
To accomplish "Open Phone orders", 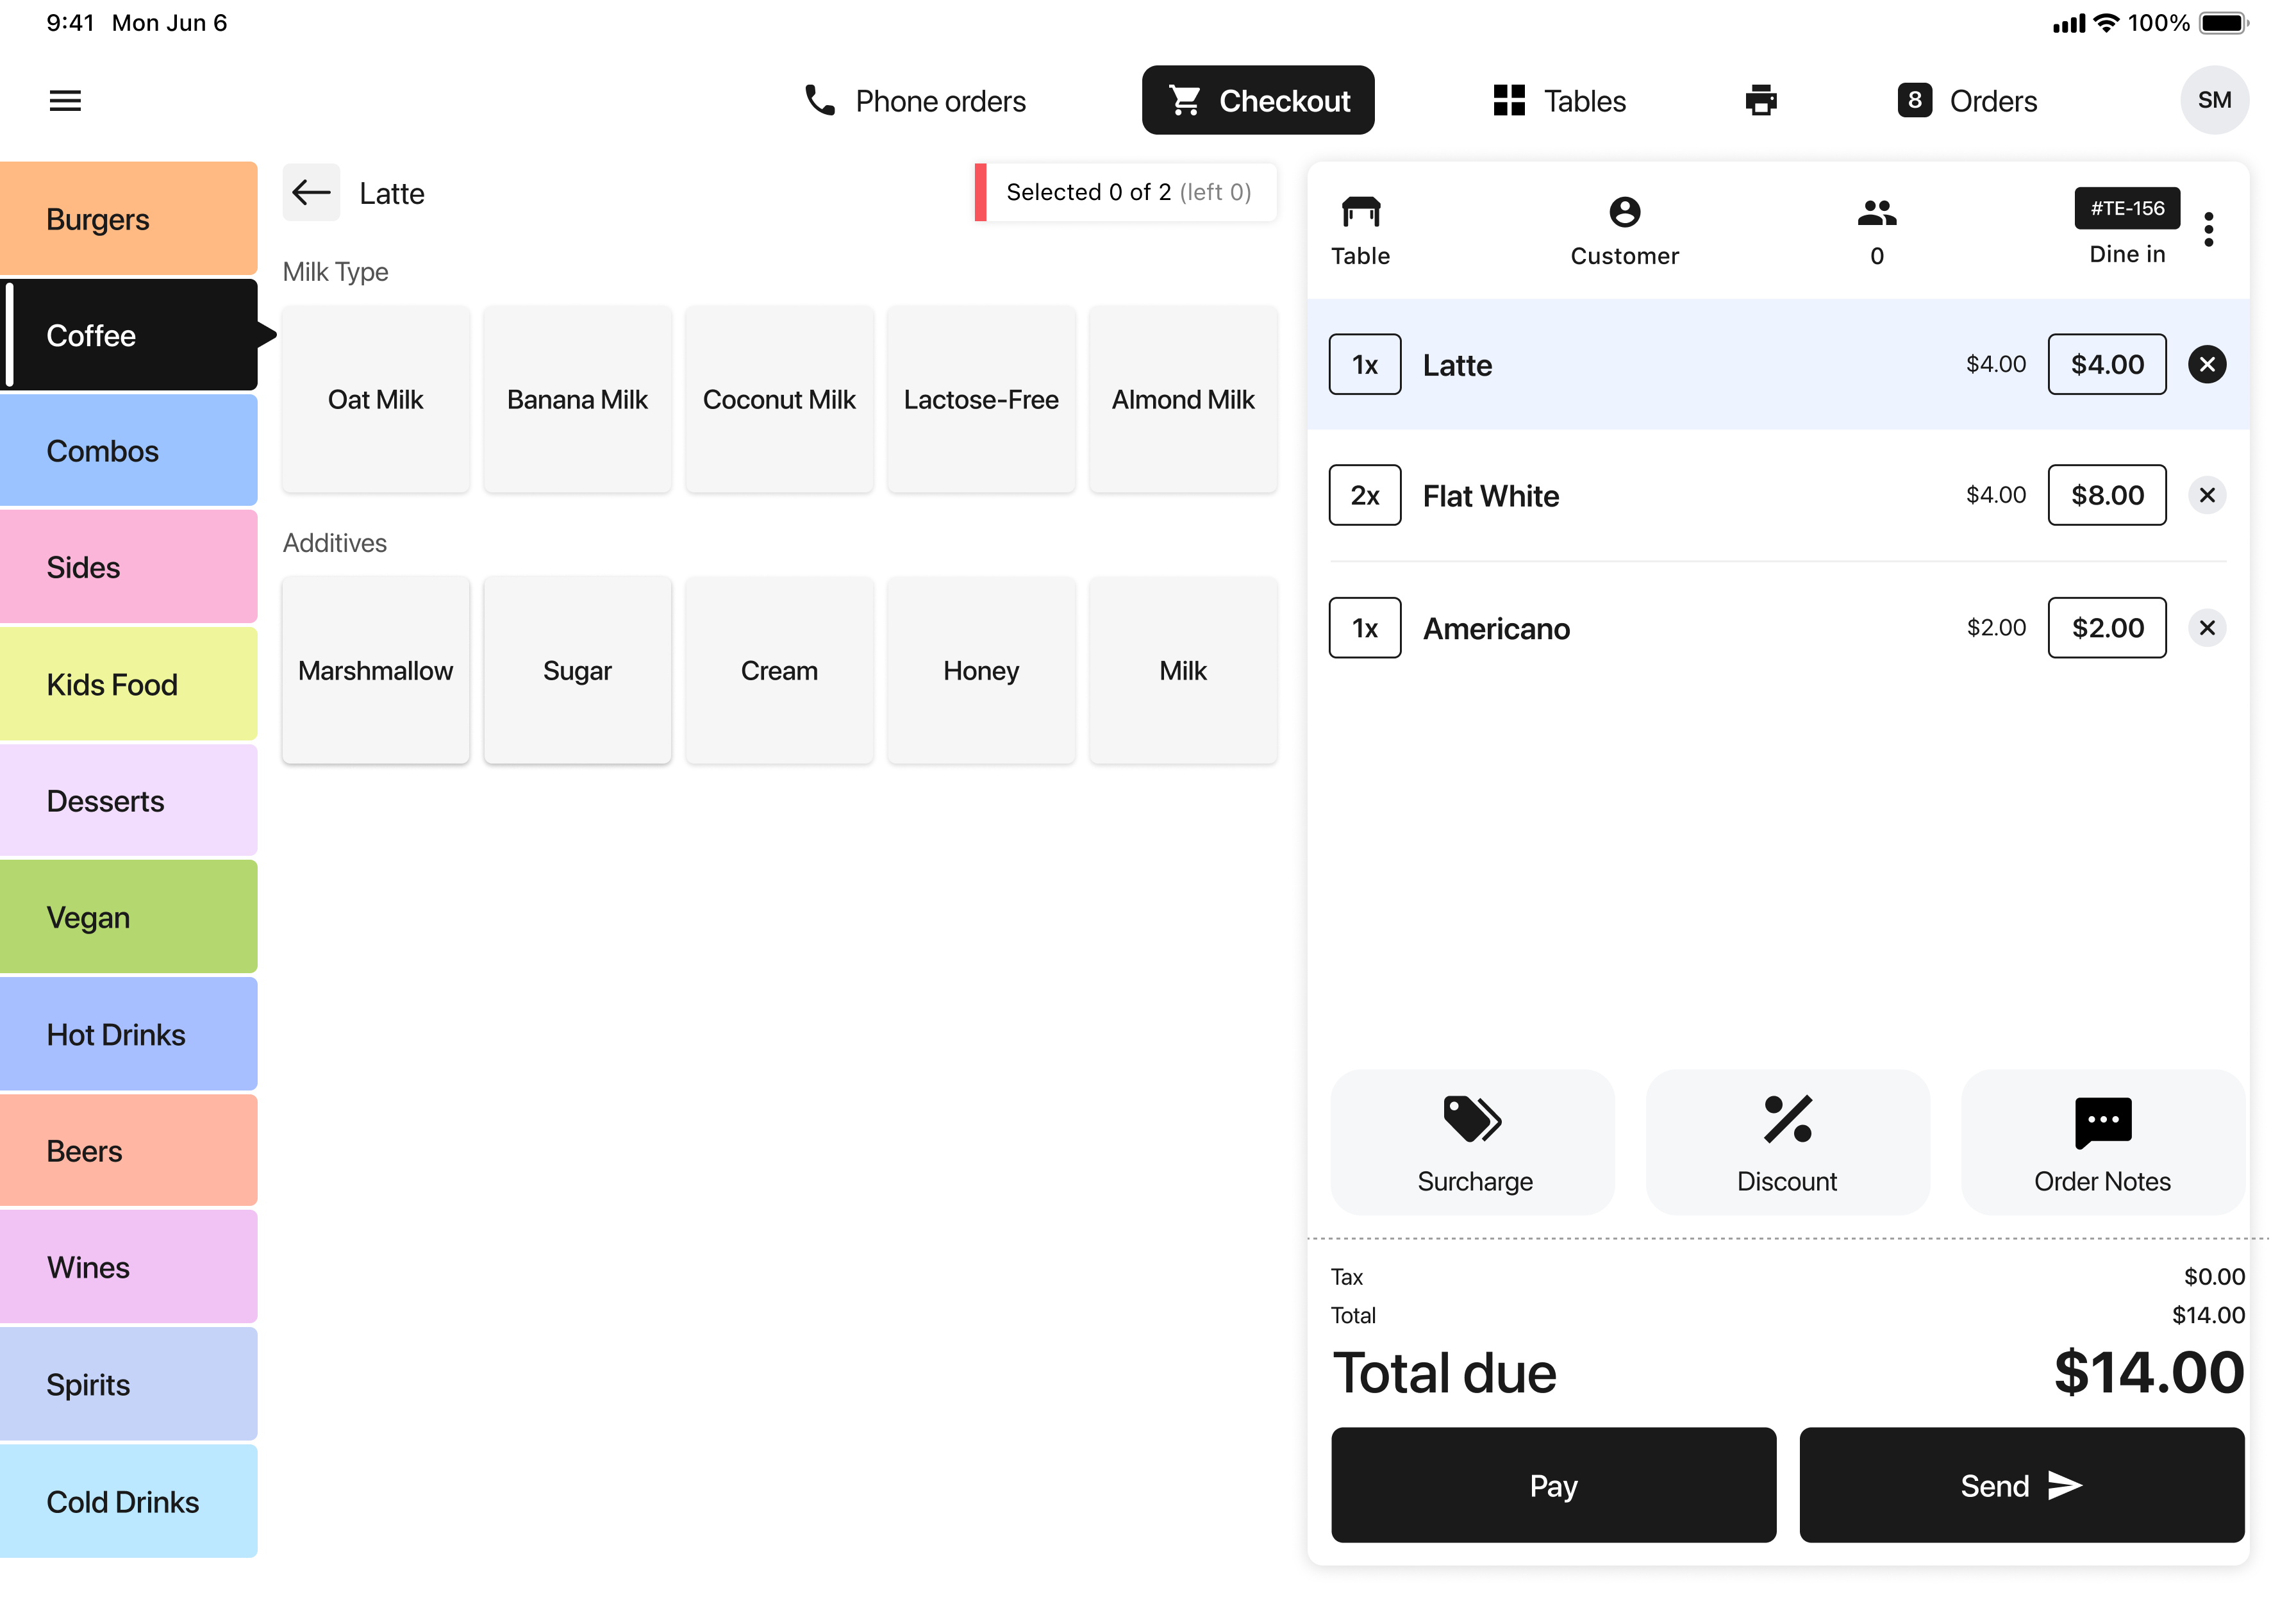I will [915, 101].
